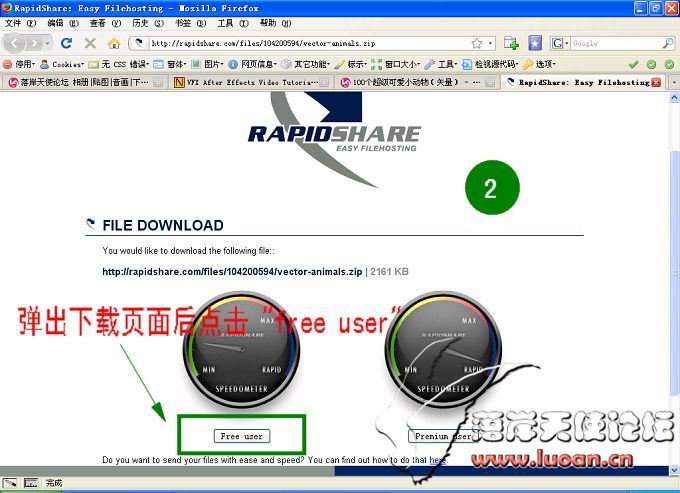
Task: Open the 工具 menu in the menu bar
Action: [233, 23]
